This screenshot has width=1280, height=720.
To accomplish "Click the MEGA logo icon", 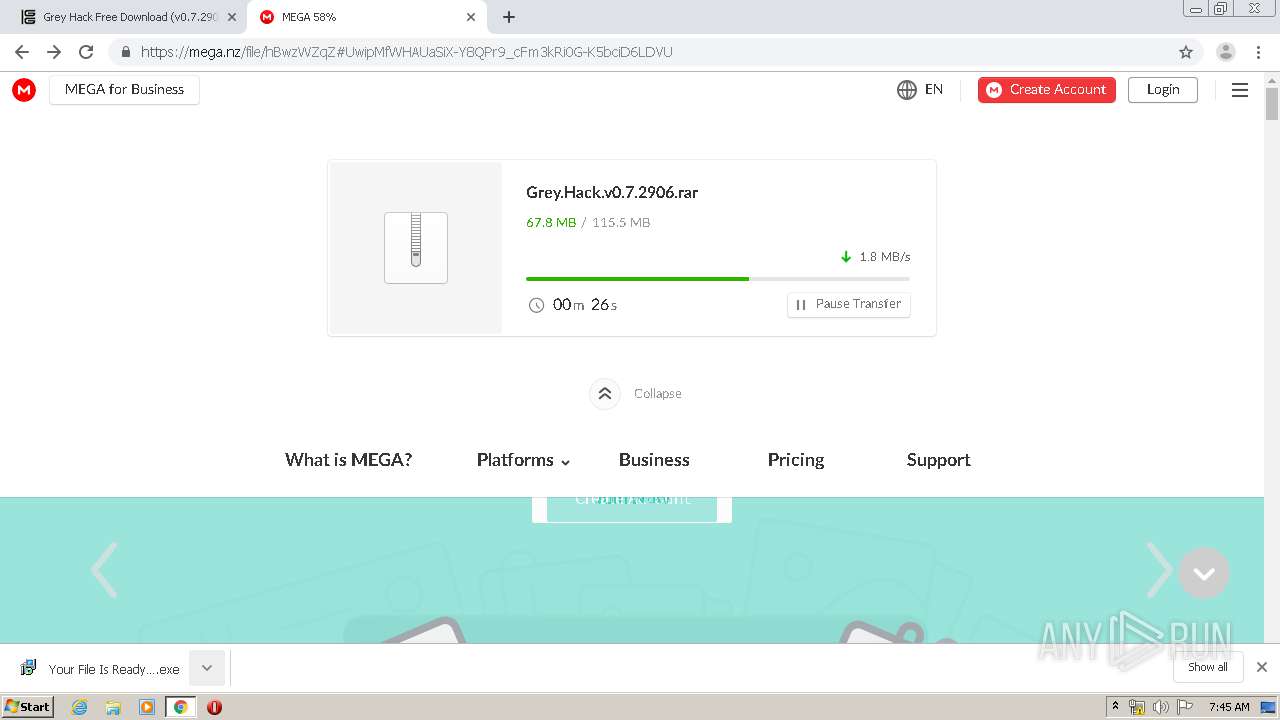I will 24,90.
